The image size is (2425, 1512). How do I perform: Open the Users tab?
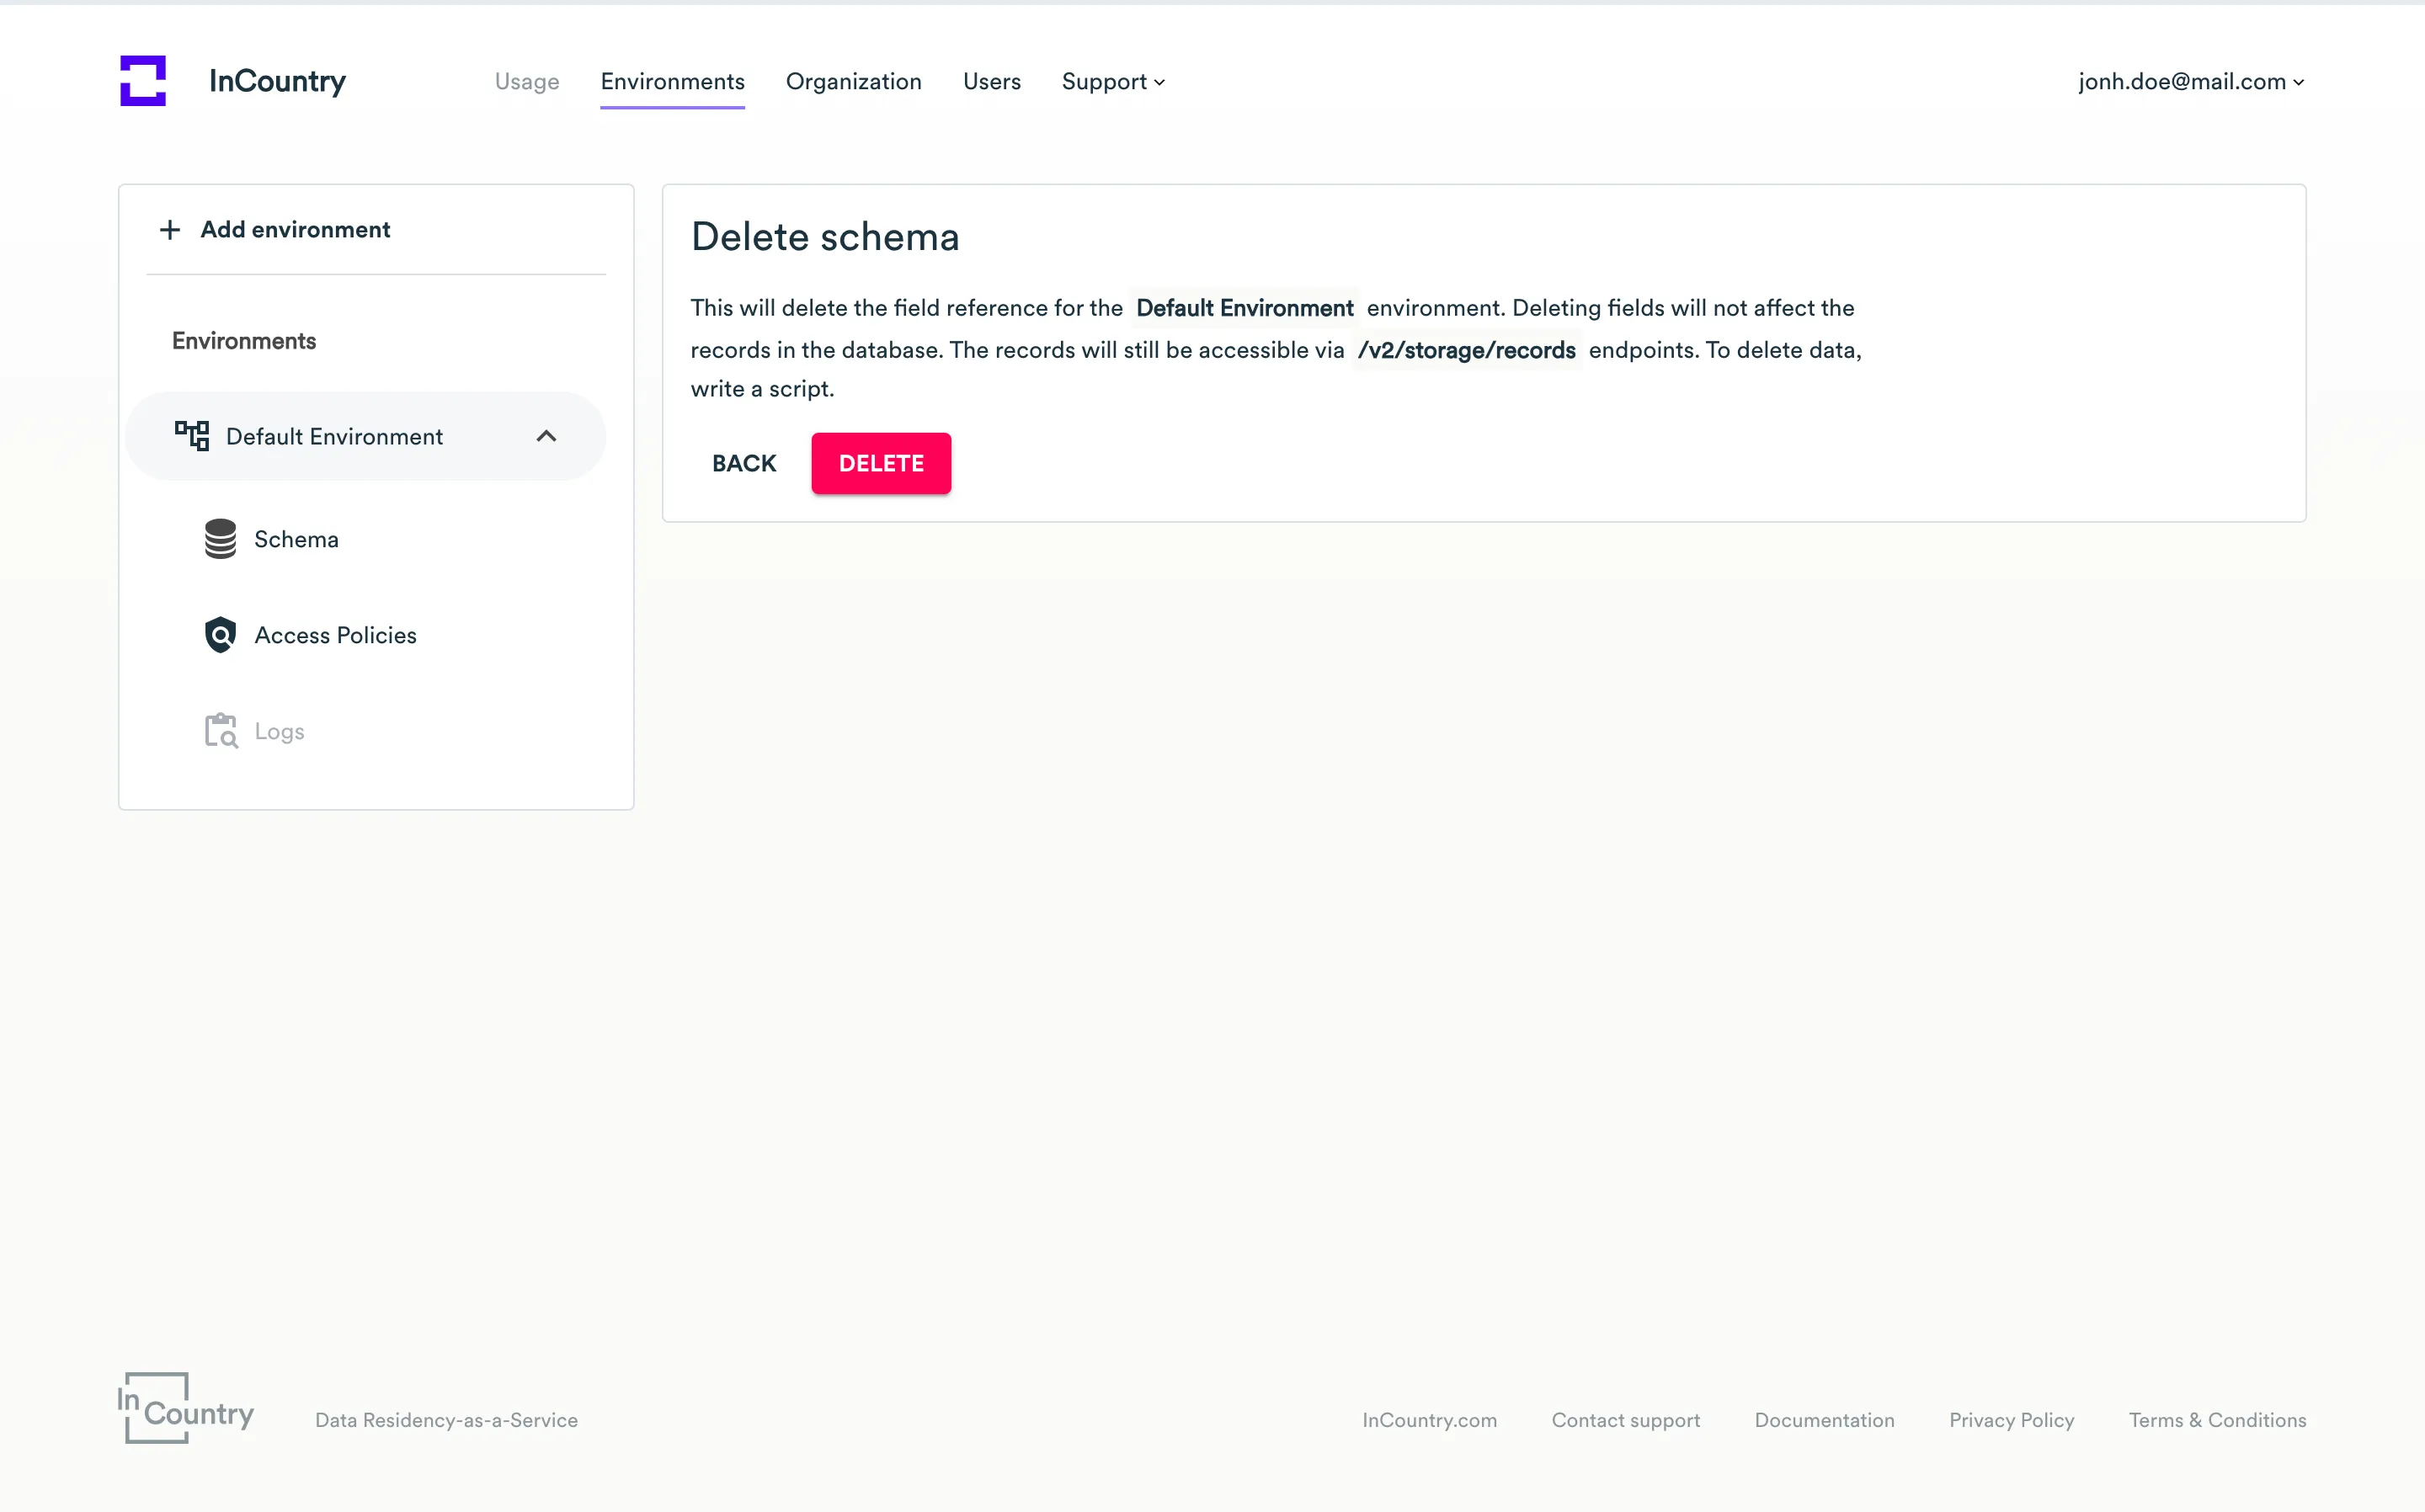(991, 82)
